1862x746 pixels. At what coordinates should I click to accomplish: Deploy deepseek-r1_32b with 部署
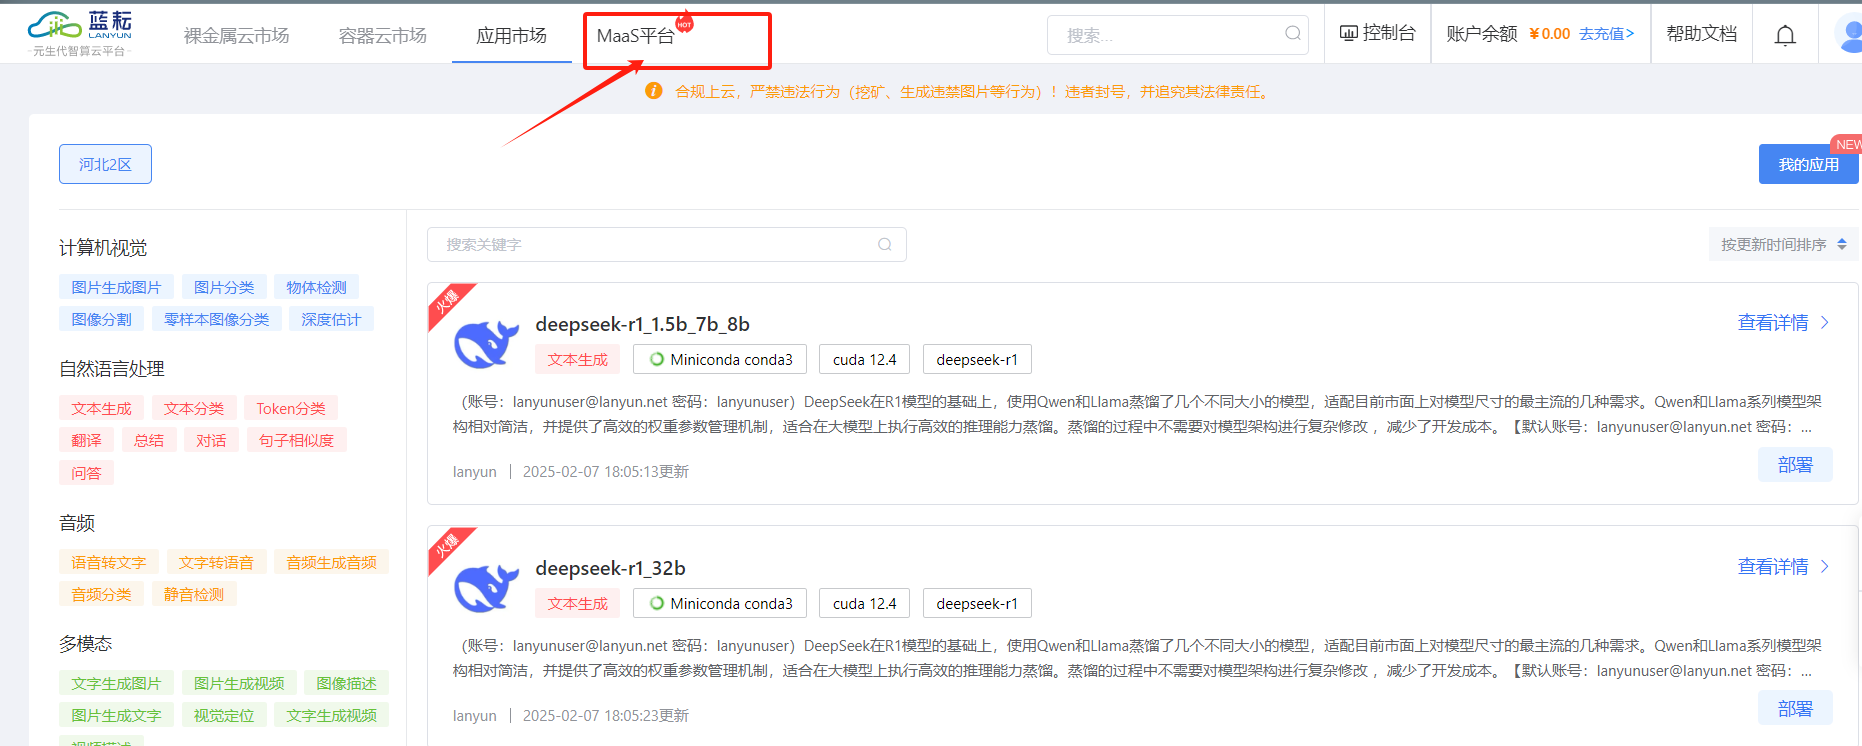point(1795,708)
